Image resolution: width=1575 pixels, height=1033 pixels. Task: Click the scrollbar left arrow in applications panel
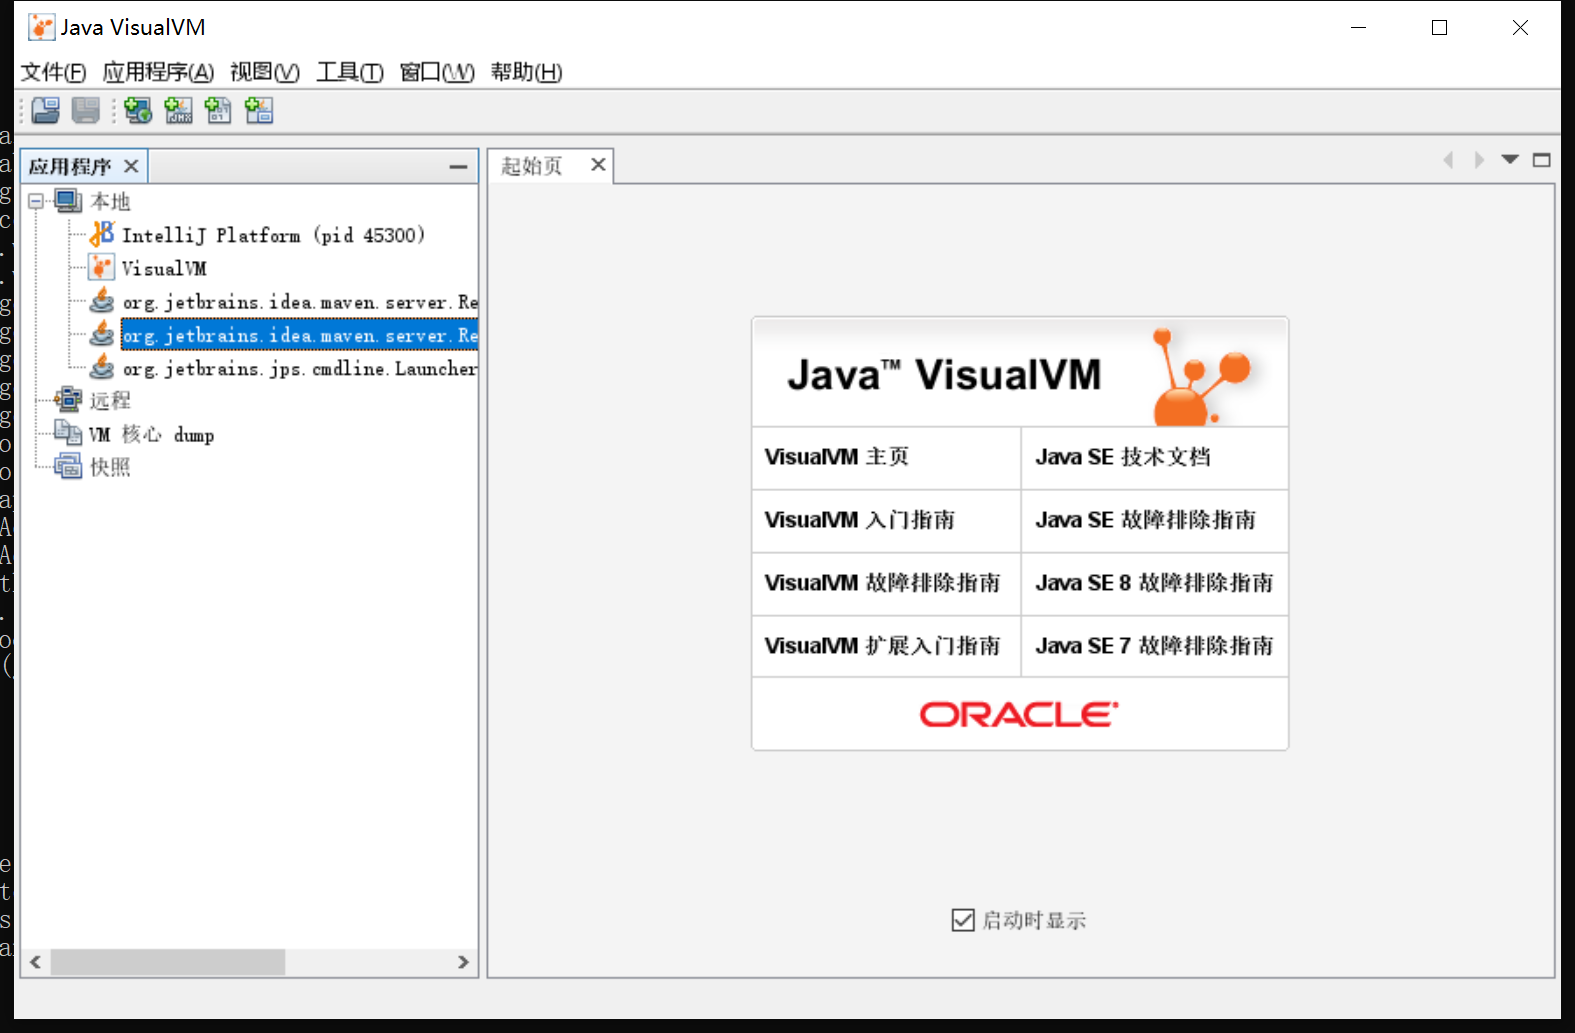pos(36,962)
